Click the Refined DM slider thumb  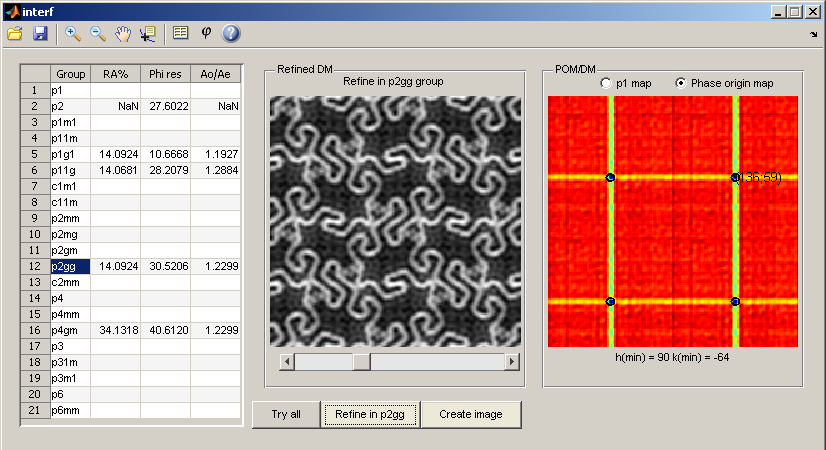(362, 361)
